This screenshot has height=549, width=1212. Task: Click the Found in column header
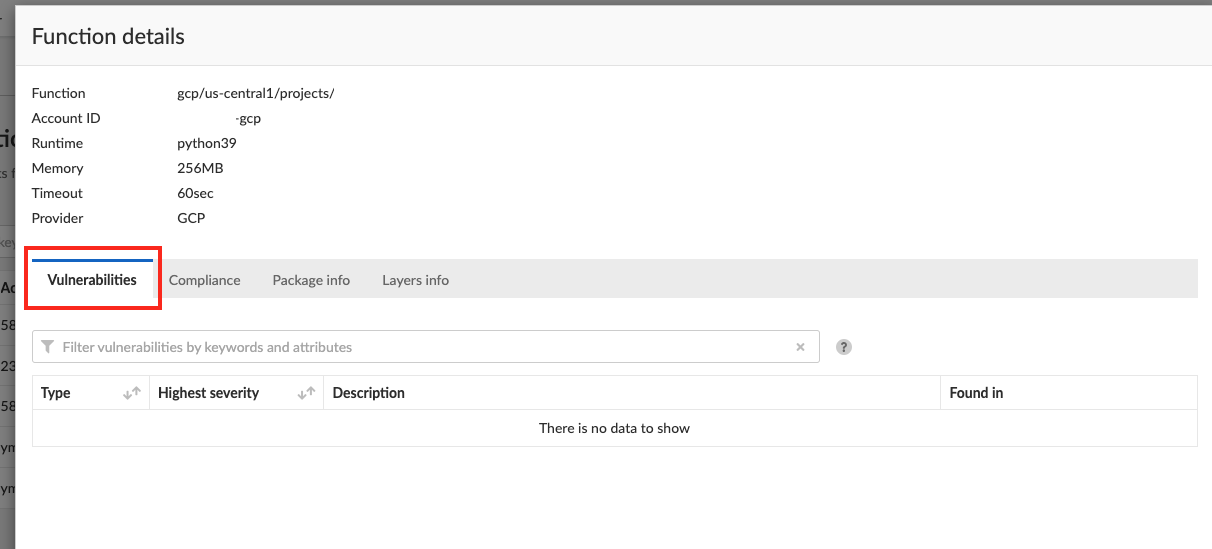976,393
